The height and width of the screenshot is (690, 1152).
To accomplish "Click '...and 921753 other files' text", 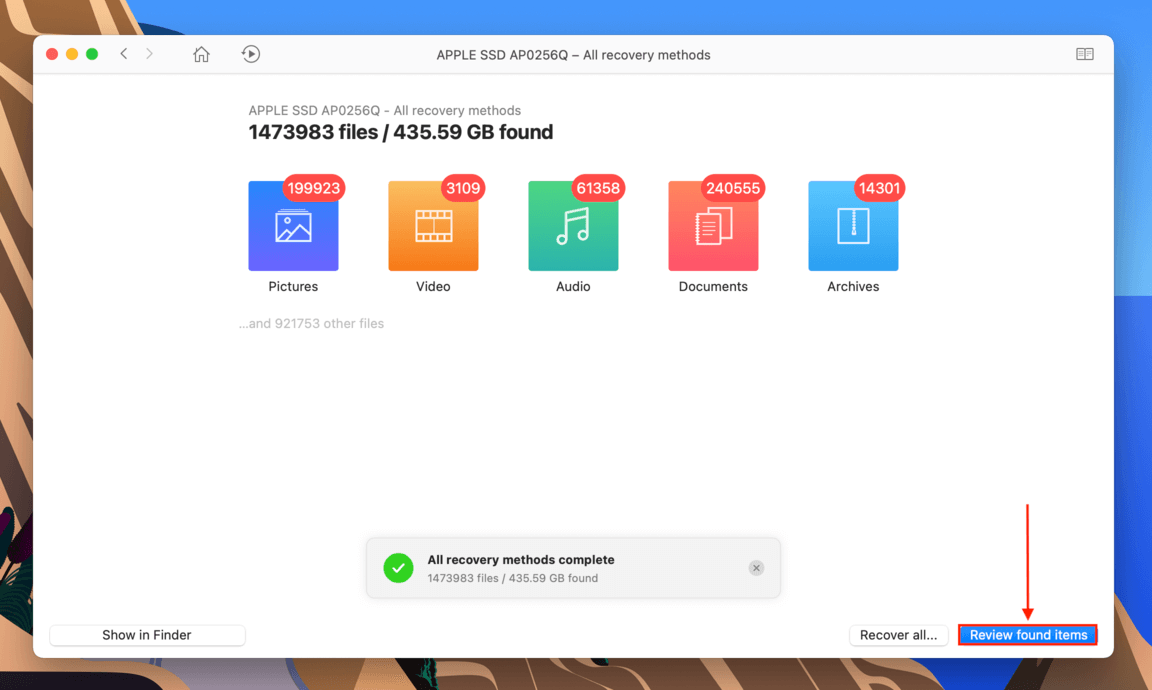I will 311,323.
